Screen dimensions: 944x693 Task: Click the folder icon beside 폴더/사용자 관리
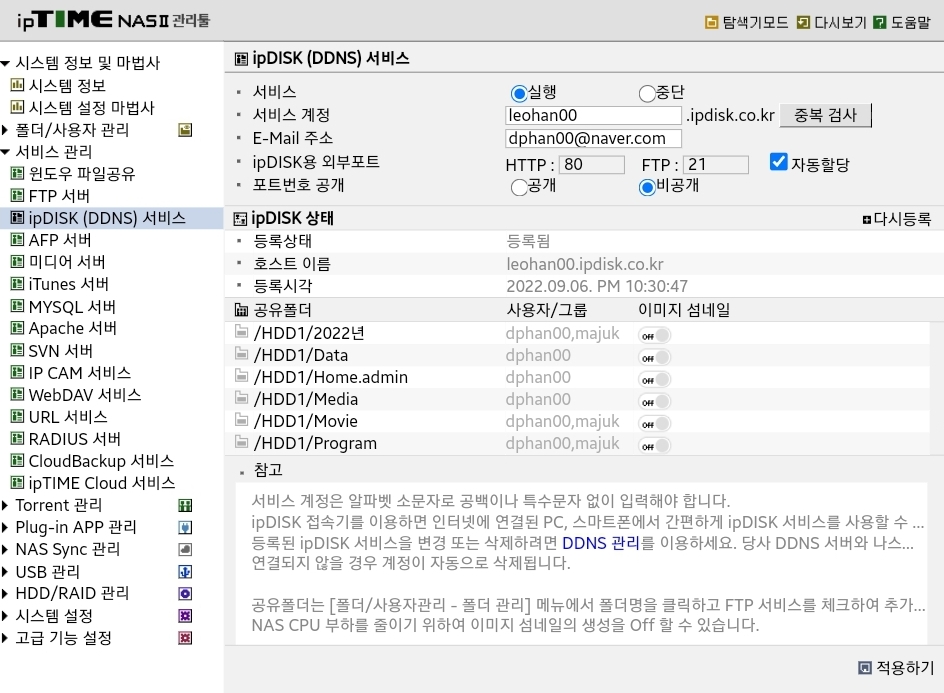[x=185, y=130]
